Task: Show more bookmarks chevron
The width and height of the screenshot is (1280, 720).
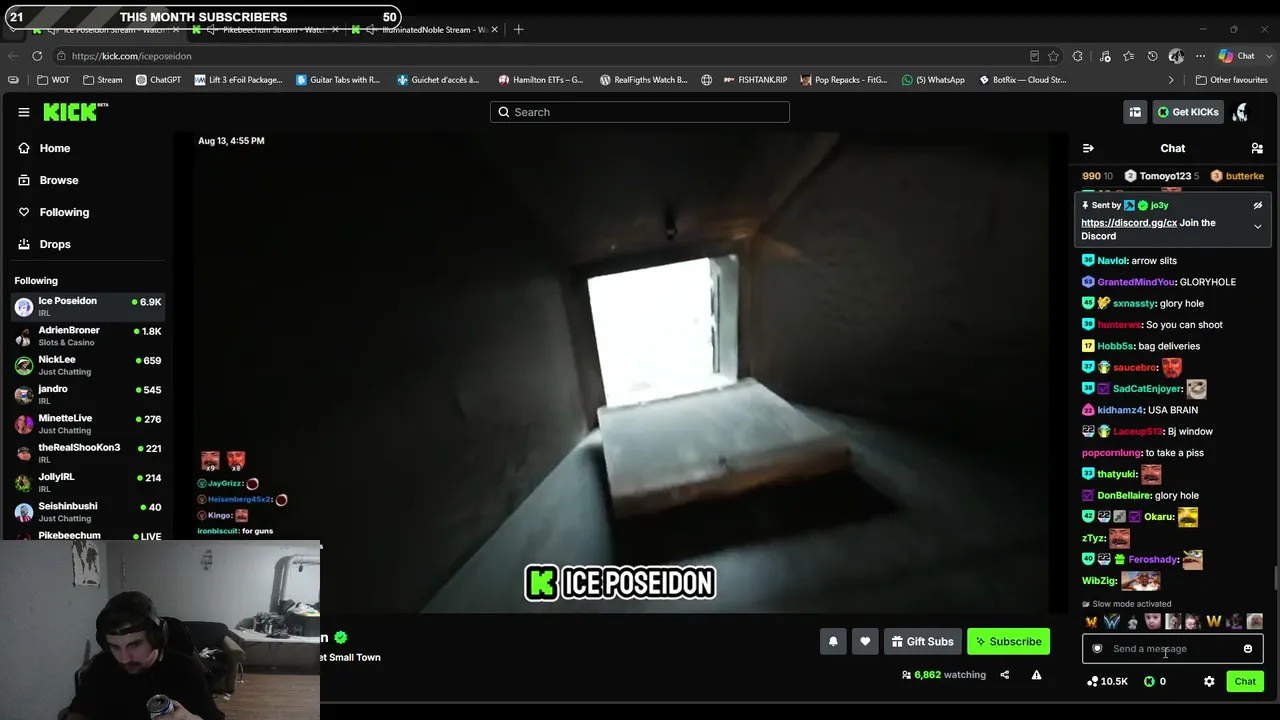Action: (x=1171, y=80)
